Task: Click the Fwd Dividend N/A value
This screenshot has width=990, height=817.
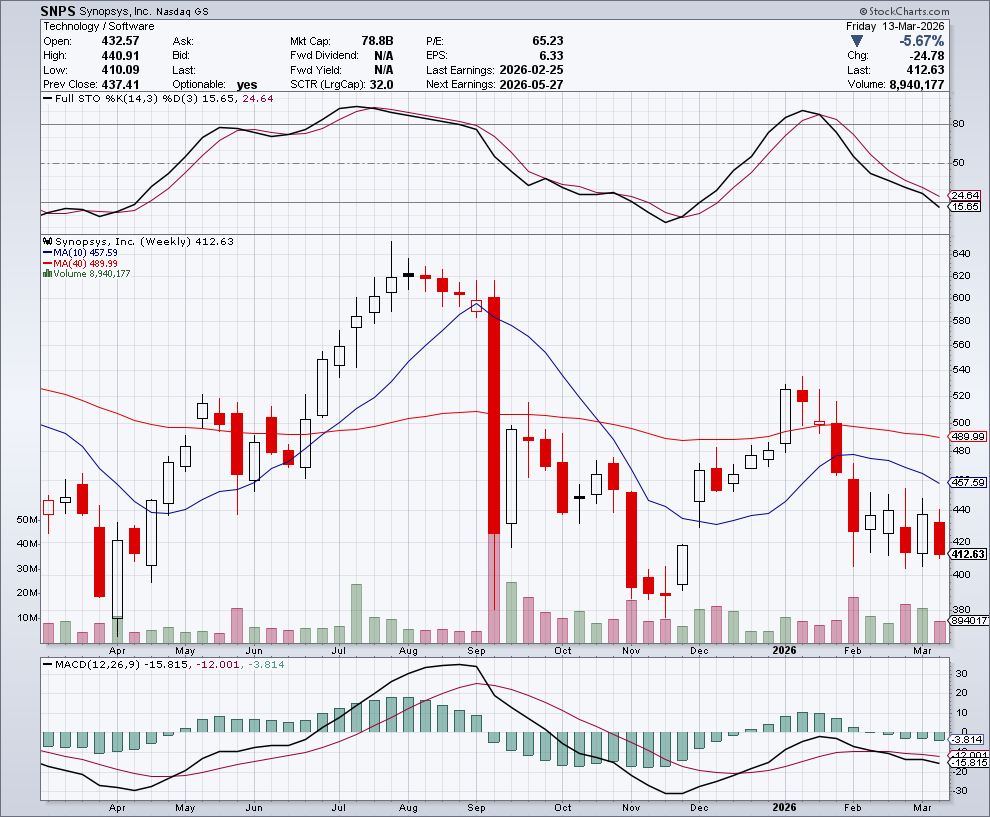Action: (x=383, y=56)
